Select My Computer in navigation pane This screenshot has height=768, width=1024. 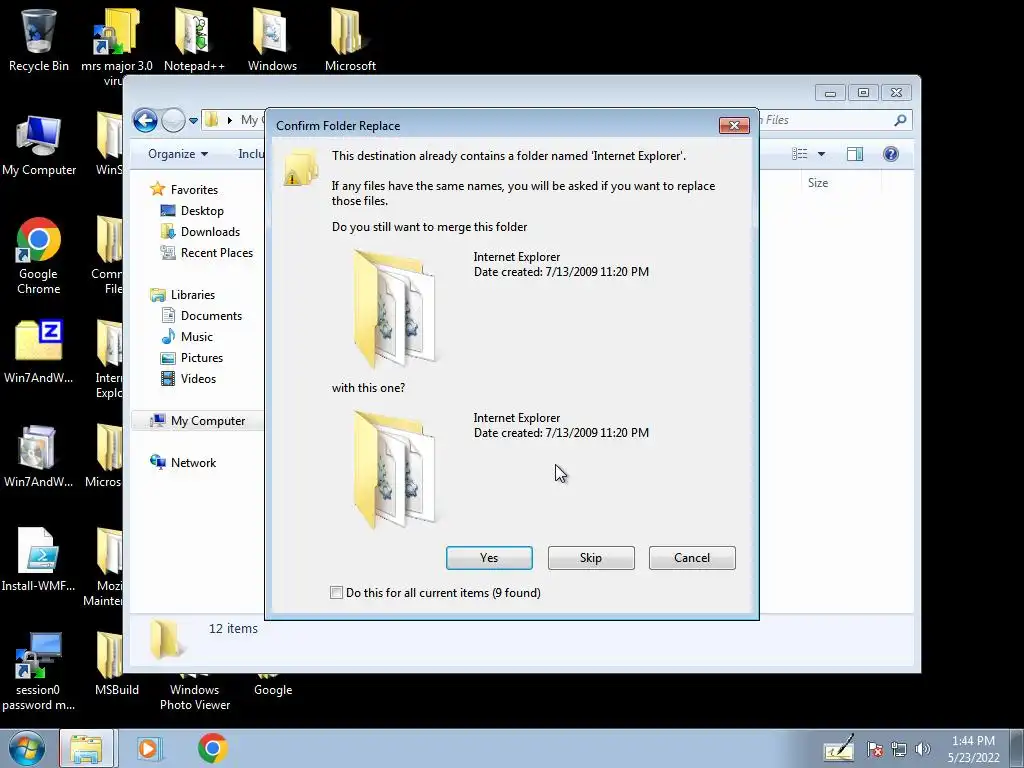click(x=208, y=421)
